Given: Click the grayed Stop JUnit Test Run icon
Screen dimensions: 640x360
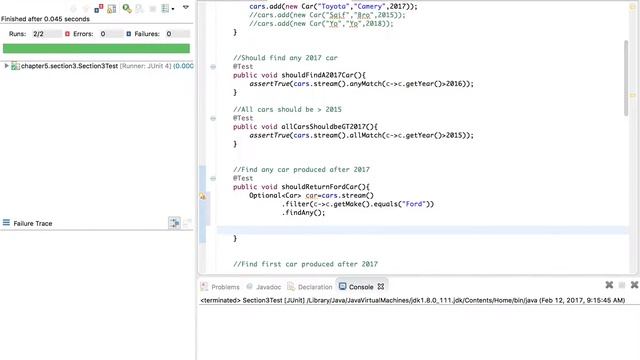Looking at the screenshot, I should point(153,9).
